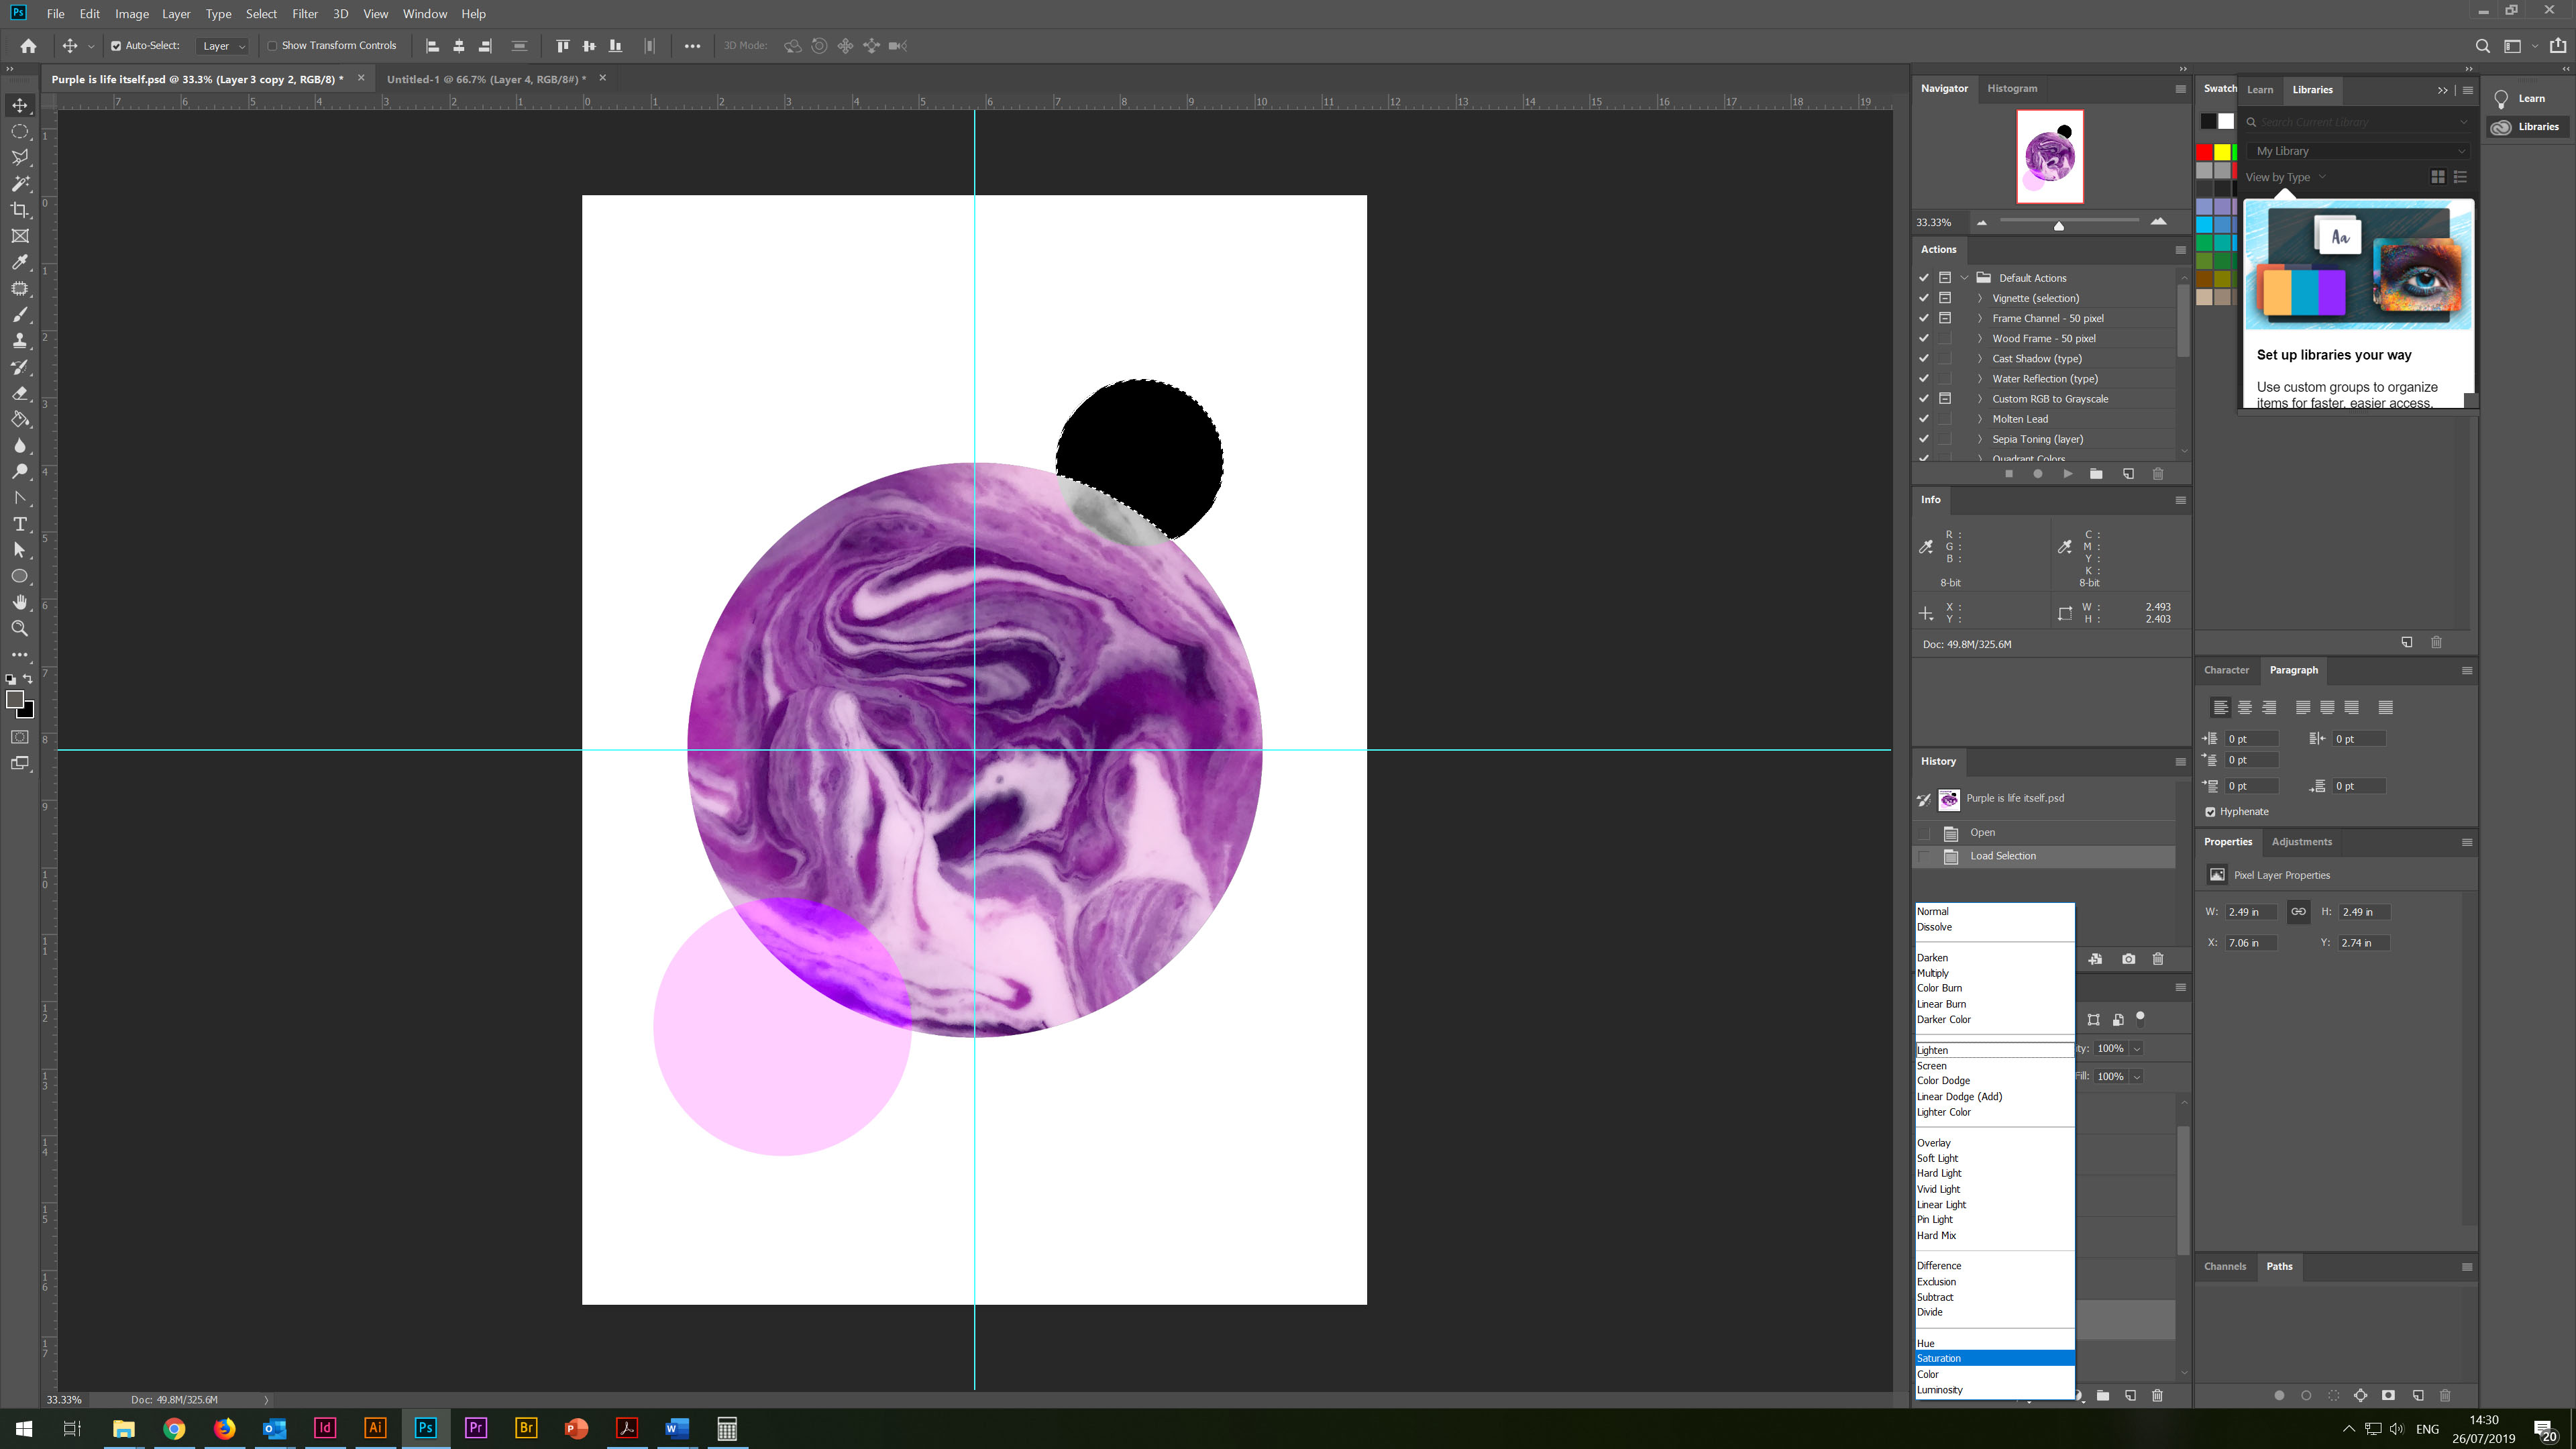
Task: Open the Filter menu
Action: coord(304,14)
